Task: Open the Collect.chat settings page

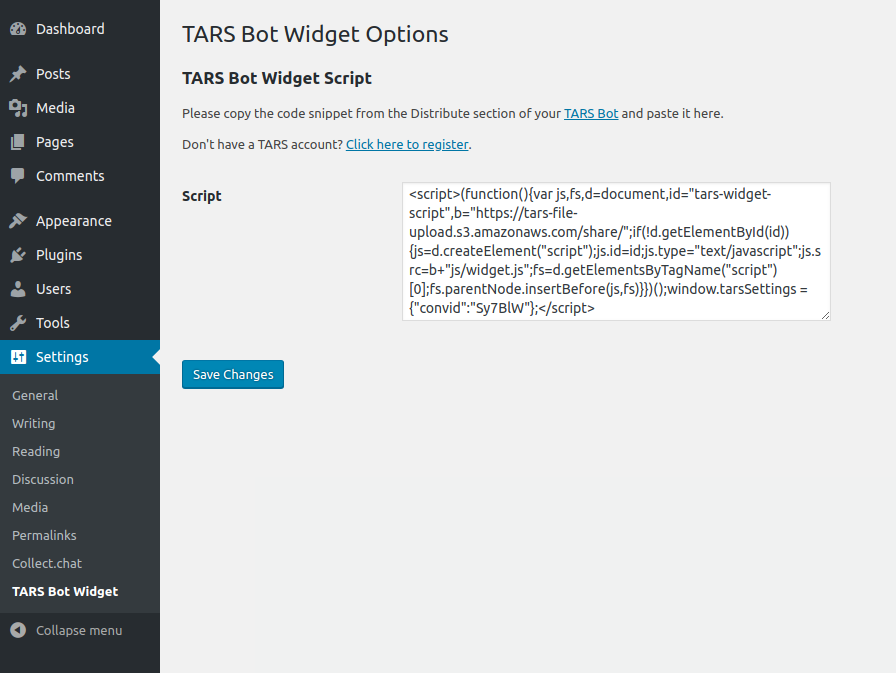Action: (47, 563)
